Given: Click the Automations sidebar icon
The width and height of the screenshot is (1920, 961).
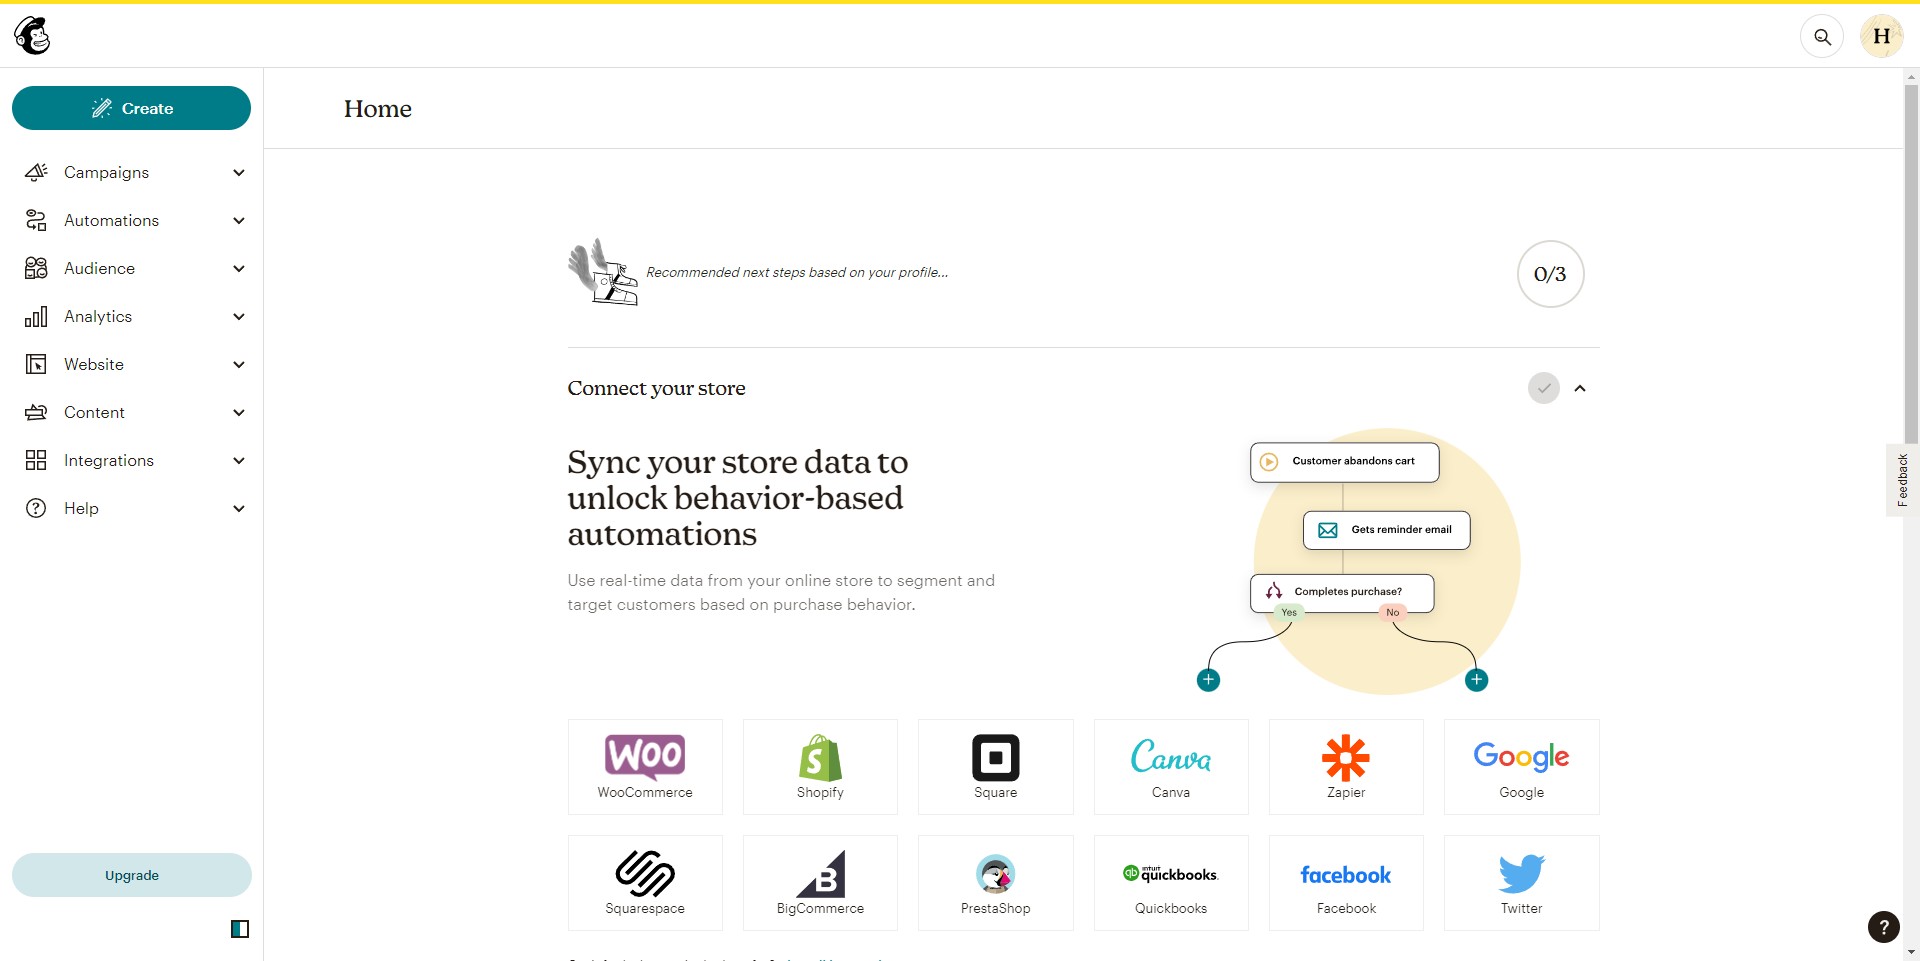Looking at the screenshot, I should click(36, 220).
